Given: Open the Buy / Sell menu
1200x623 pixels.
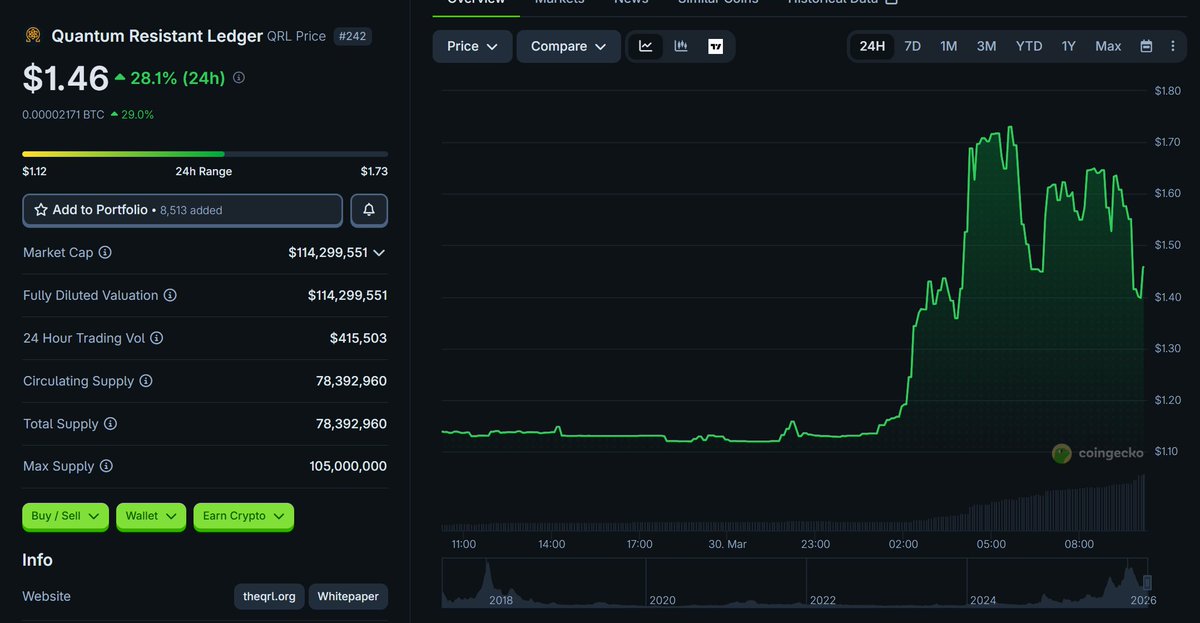Looking at the screenshot, I should coord(65,516).
